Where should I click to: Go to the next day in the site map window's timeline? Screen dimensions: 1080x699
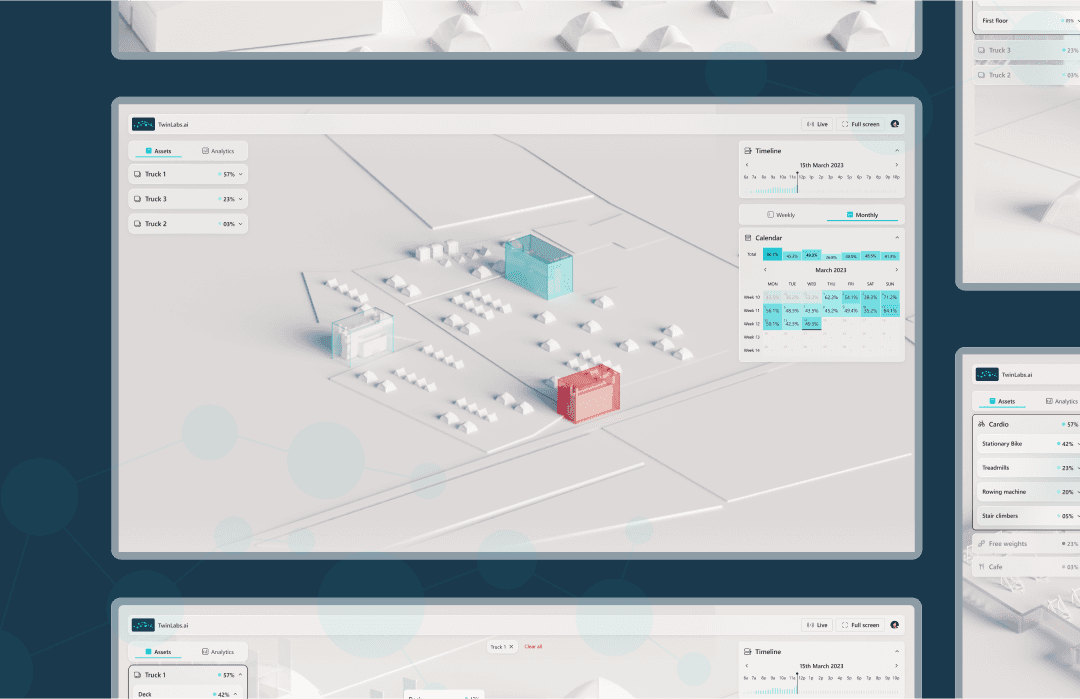[x=896, y=165]
